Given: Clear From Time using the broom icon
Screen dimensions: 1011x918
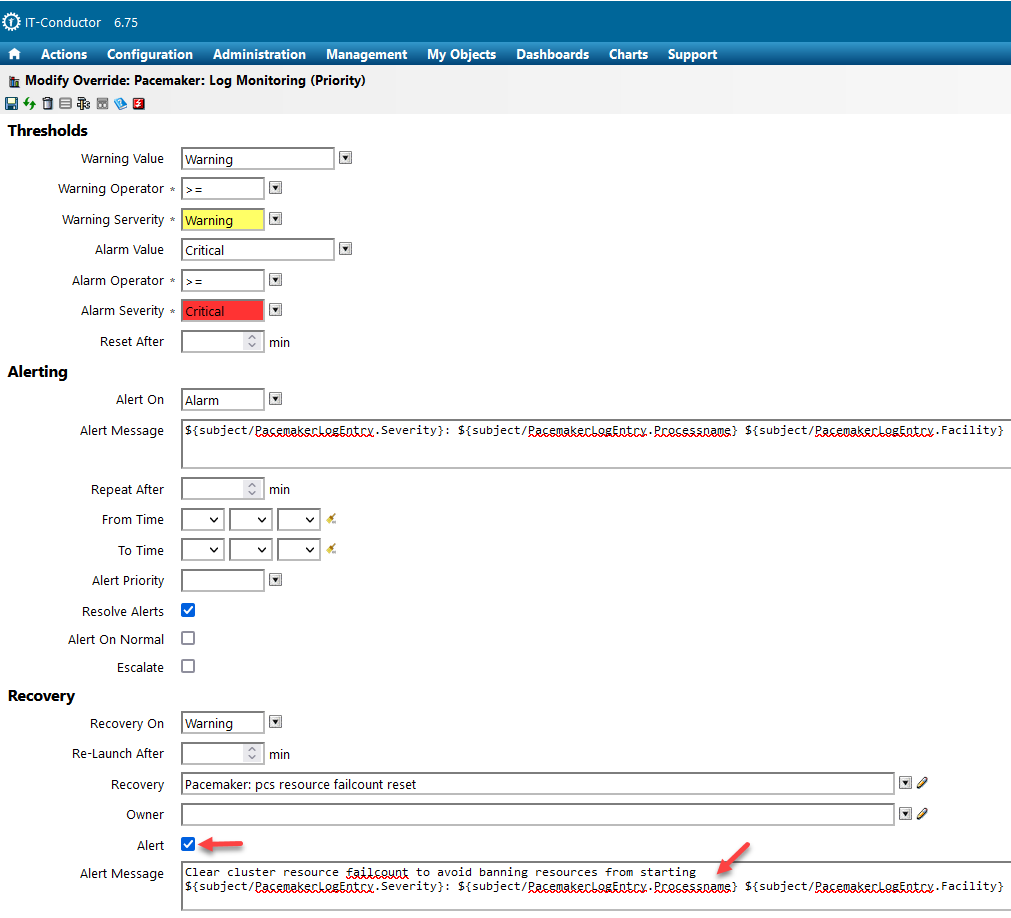Looking at the screenshot, I should point(331,520).
